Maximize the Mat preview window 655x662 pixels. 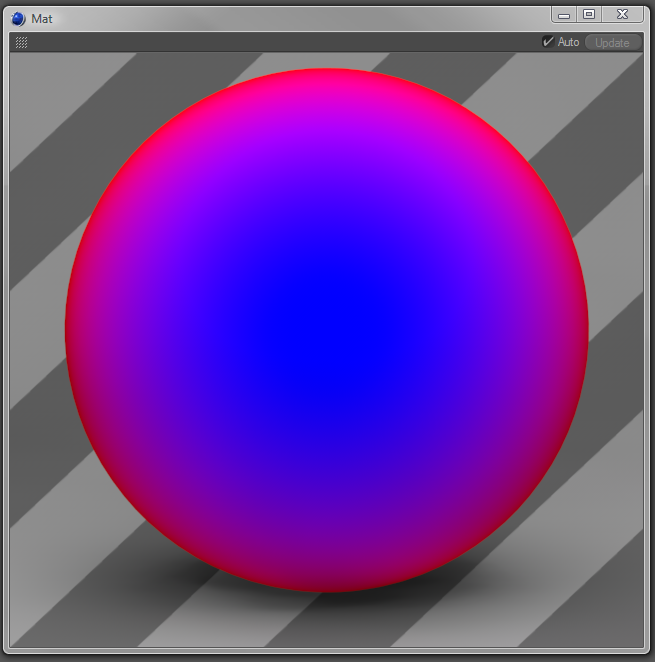click(589, 14)
